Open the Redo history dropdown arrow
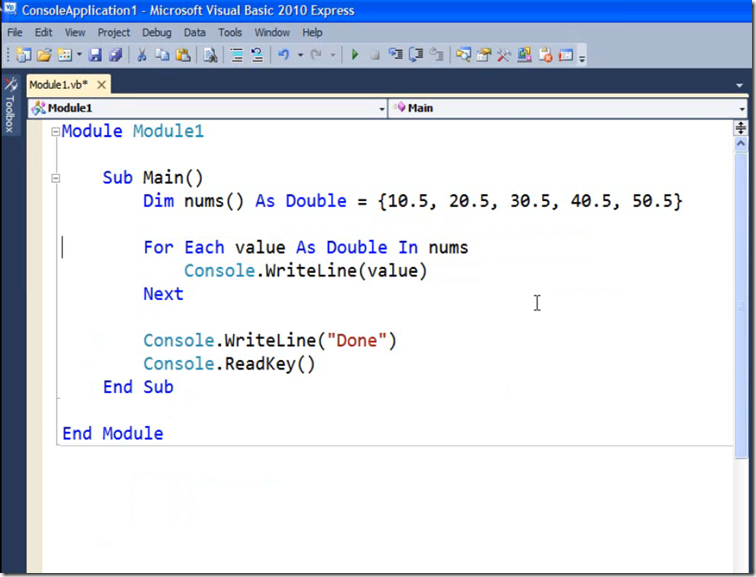Image resolution: width=756 pixels, height=577 pixels. [333, 55]
